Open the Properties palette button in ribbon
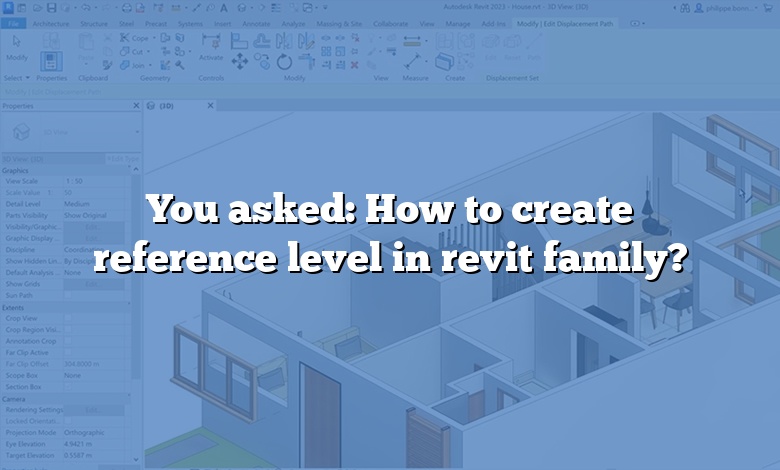Viewport: 780px width, 470px height. [51, 62]
